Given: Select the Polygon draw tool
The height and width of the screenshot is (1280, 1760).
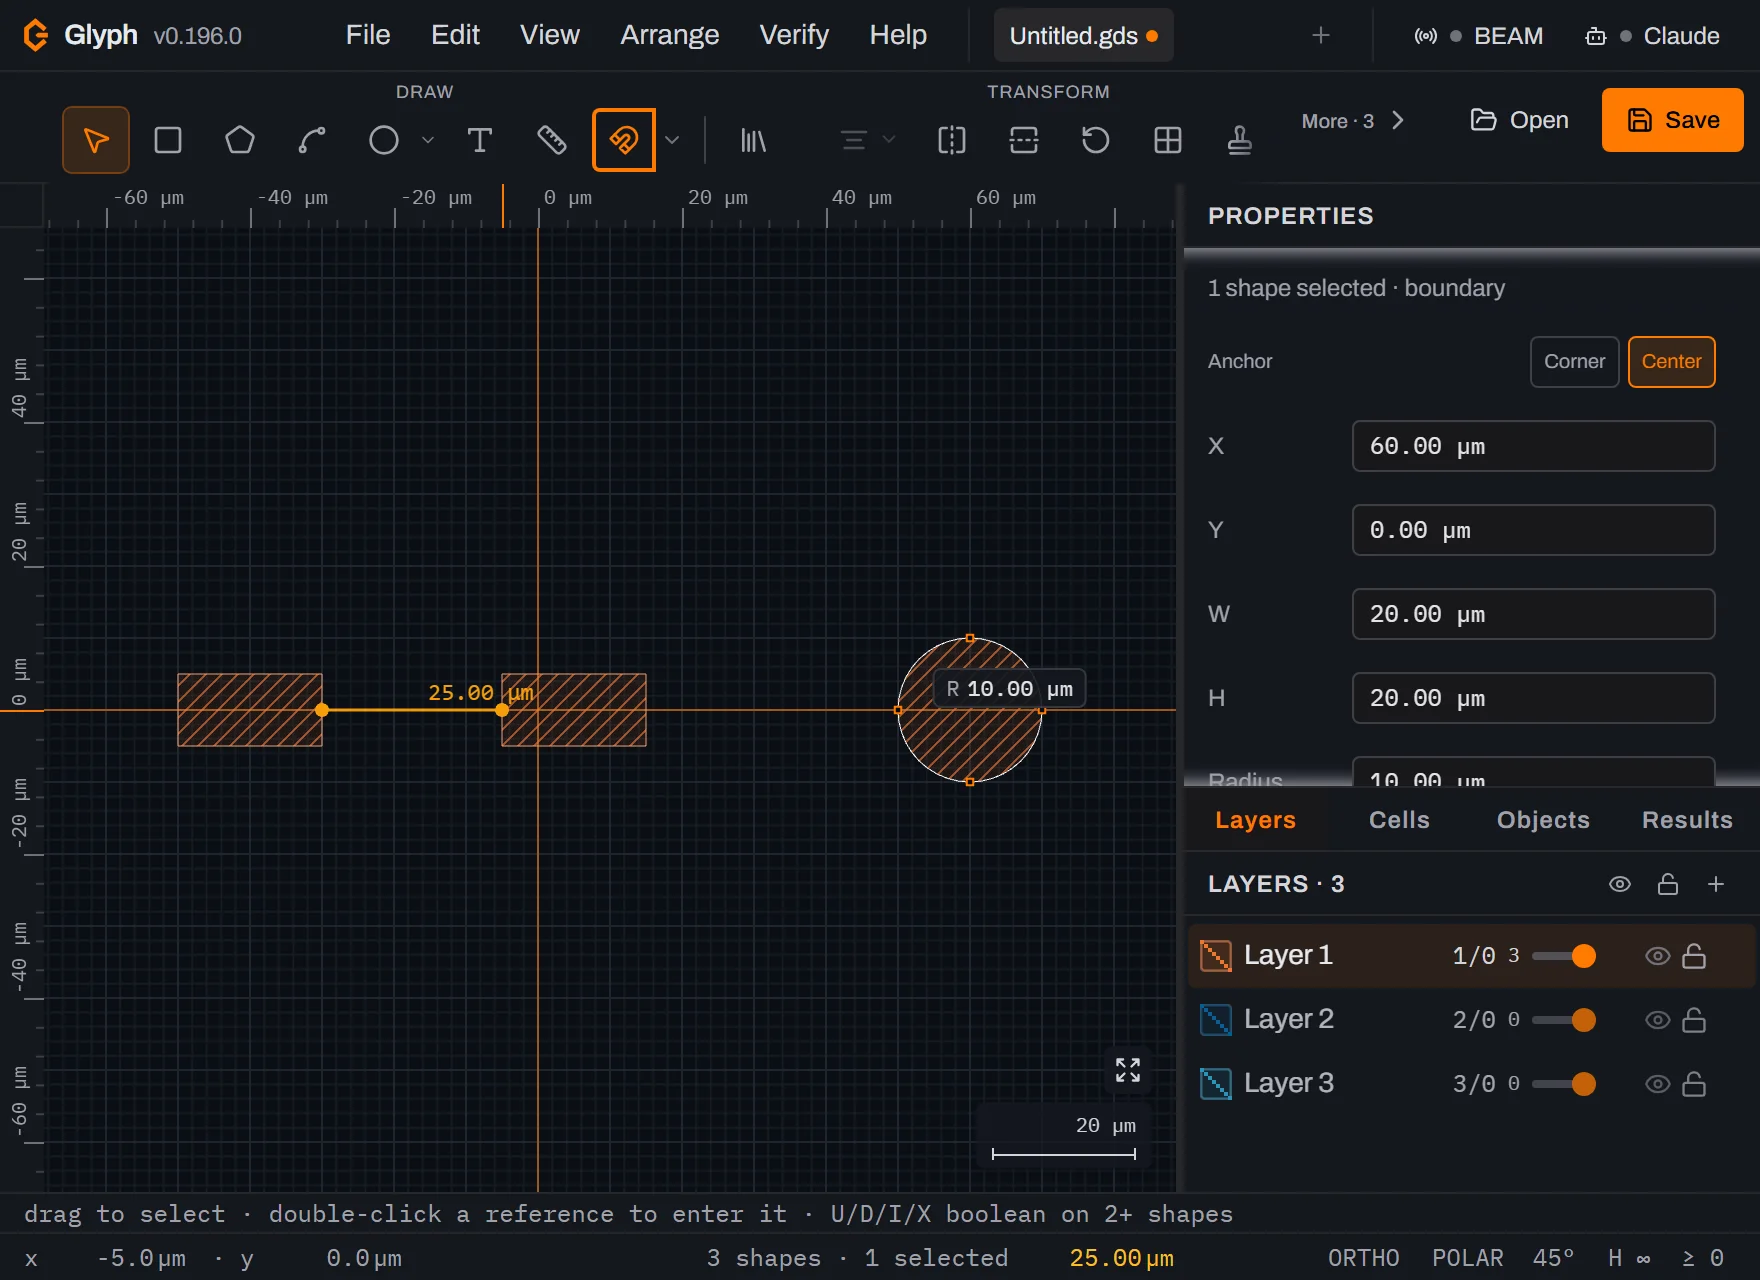Looking at the screenshot, I should (240, 140).
